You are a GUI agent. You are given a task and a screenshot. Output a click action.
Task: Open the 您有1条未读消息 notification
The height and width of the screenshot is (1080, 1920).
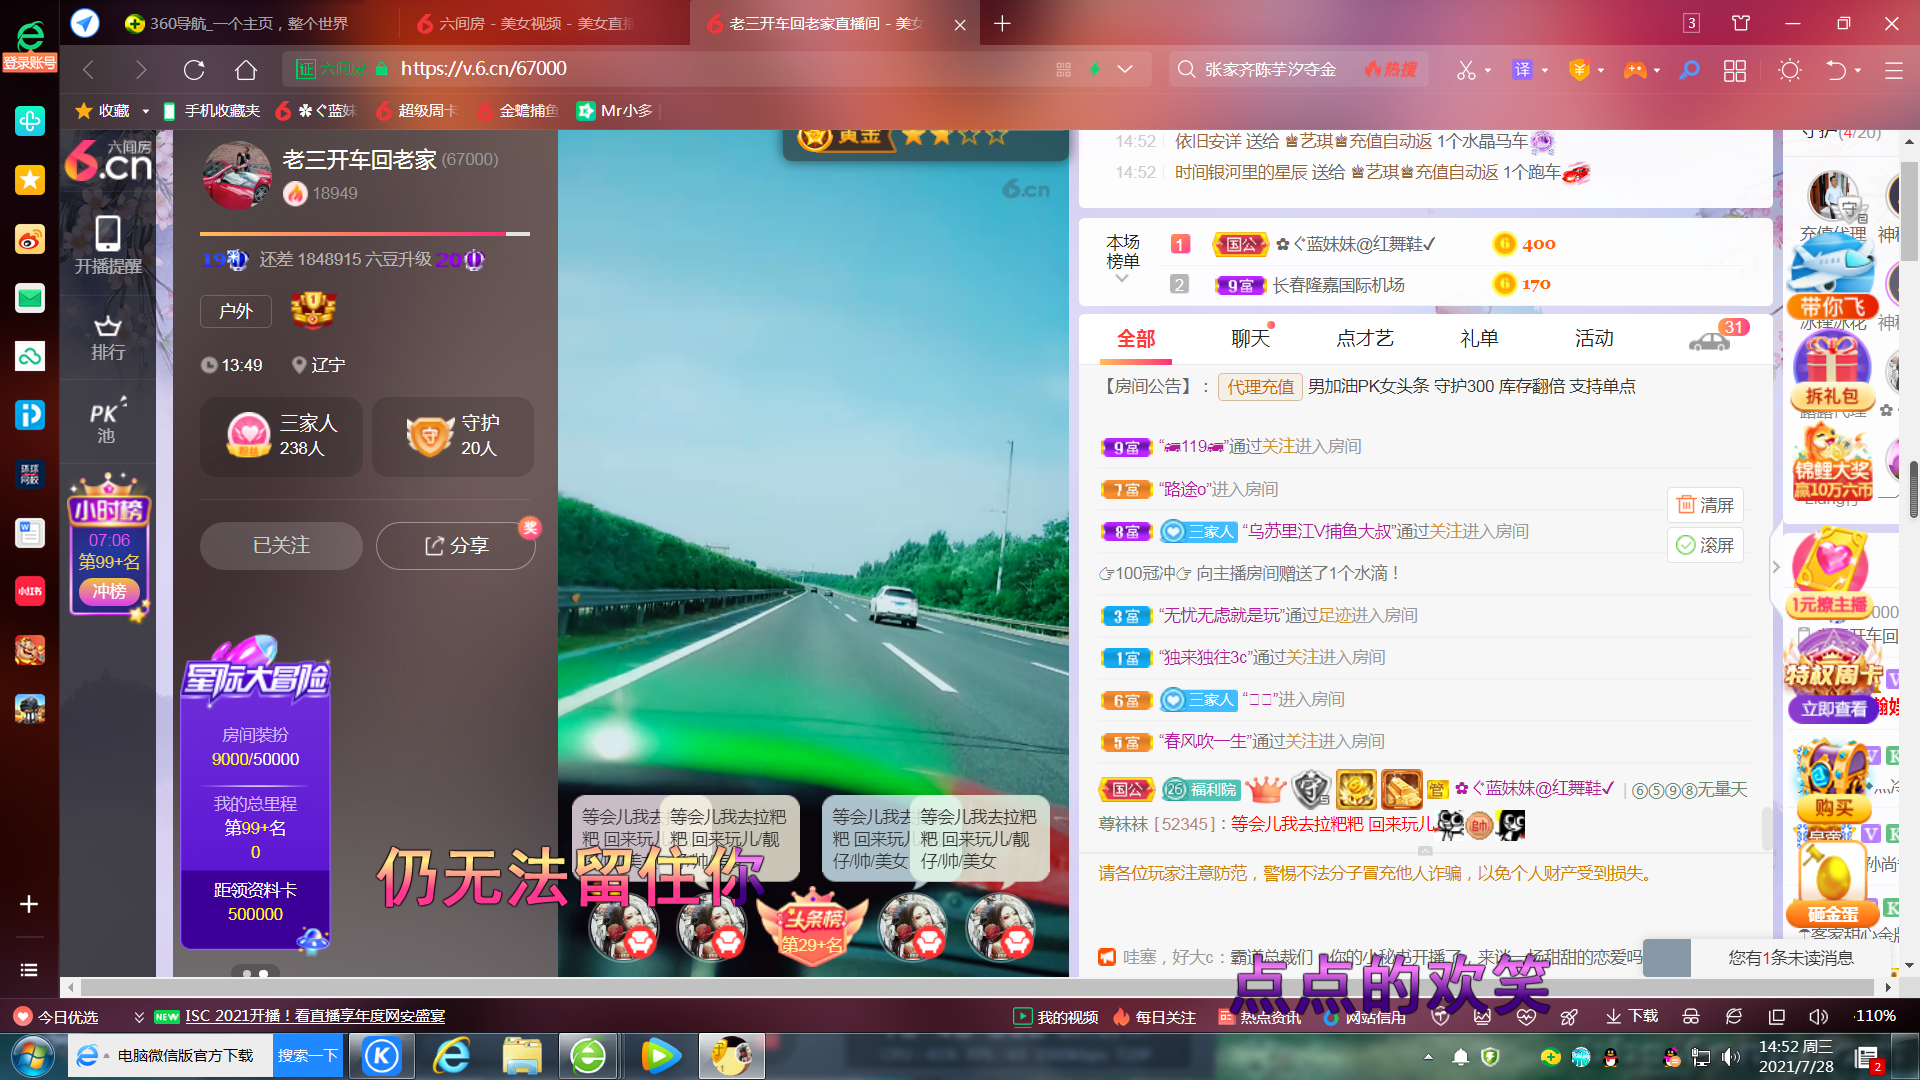[1791, 958]
